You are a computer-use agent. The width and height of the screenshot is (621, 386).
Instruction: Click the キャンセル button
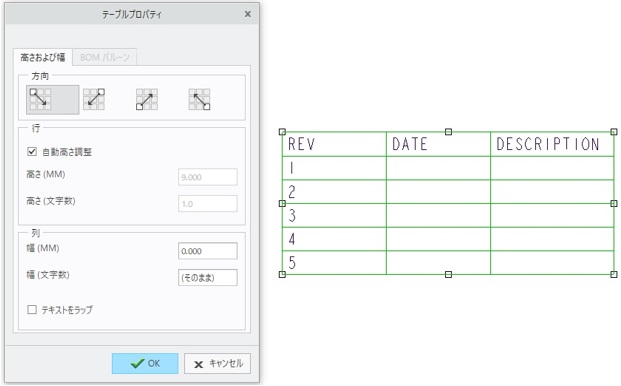pos(217,363)
